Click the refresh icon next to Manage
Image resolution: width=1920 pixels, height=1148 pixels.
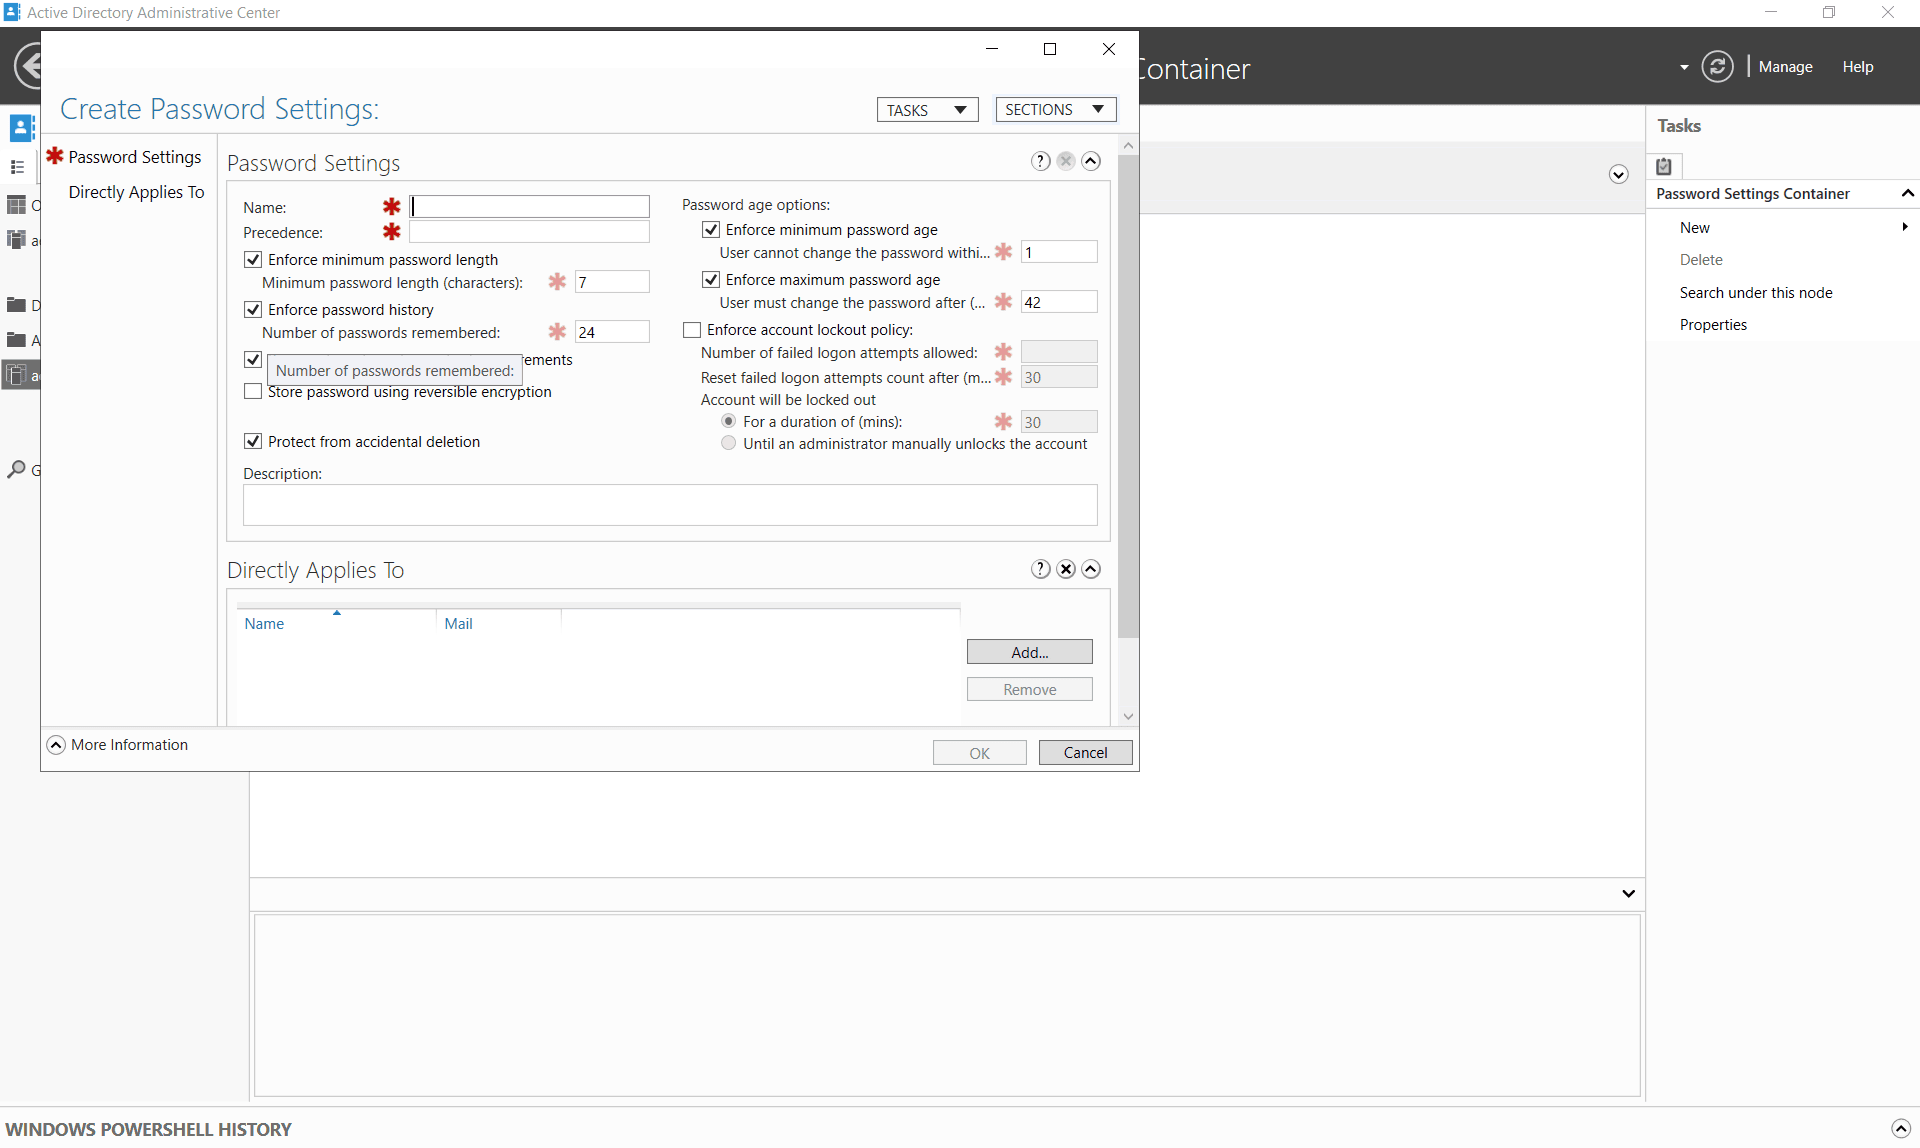(x=1718, y=66)
